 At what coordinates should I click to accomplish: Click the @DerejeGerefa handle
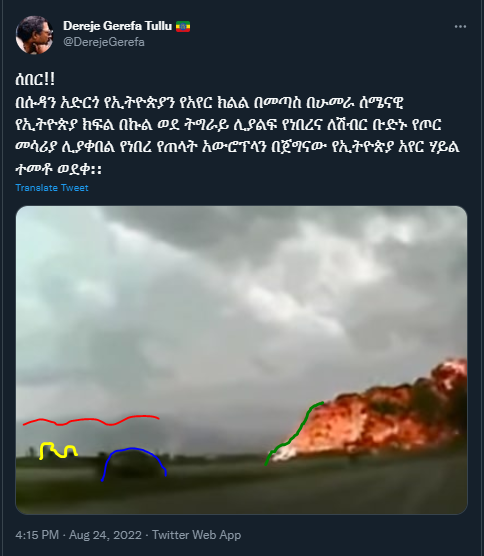pyautogui.click(x=104, y=42)
